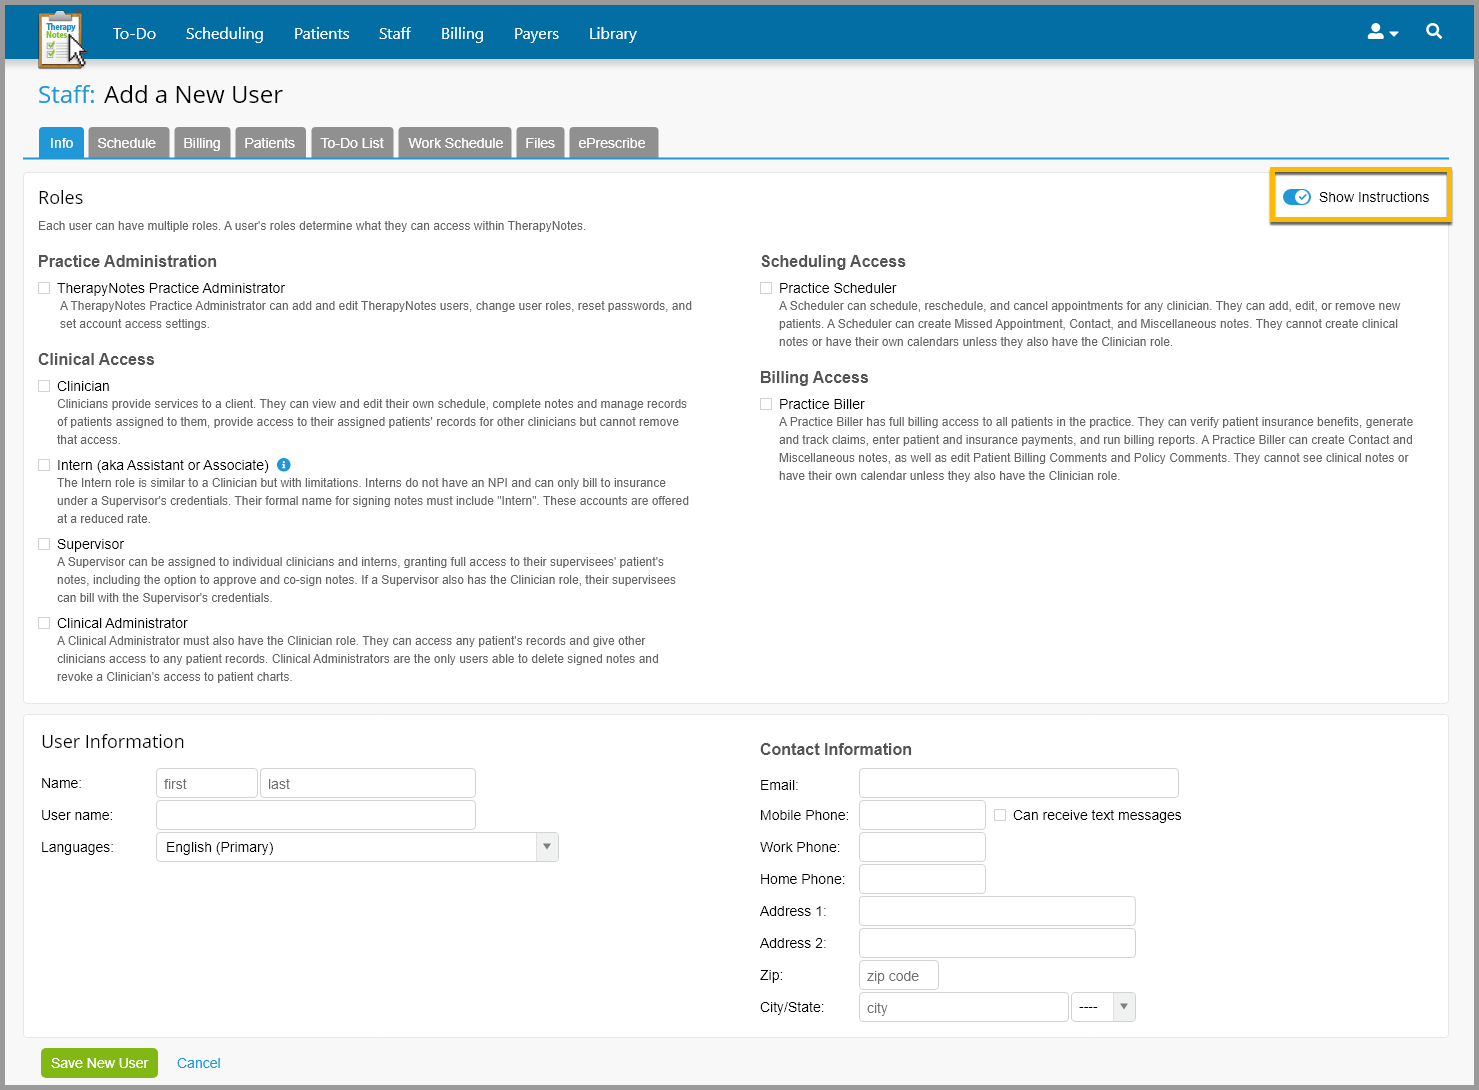Open the Languages dropdown
Viewport: 1479px width, 1090px height.
tap(546, 846)
